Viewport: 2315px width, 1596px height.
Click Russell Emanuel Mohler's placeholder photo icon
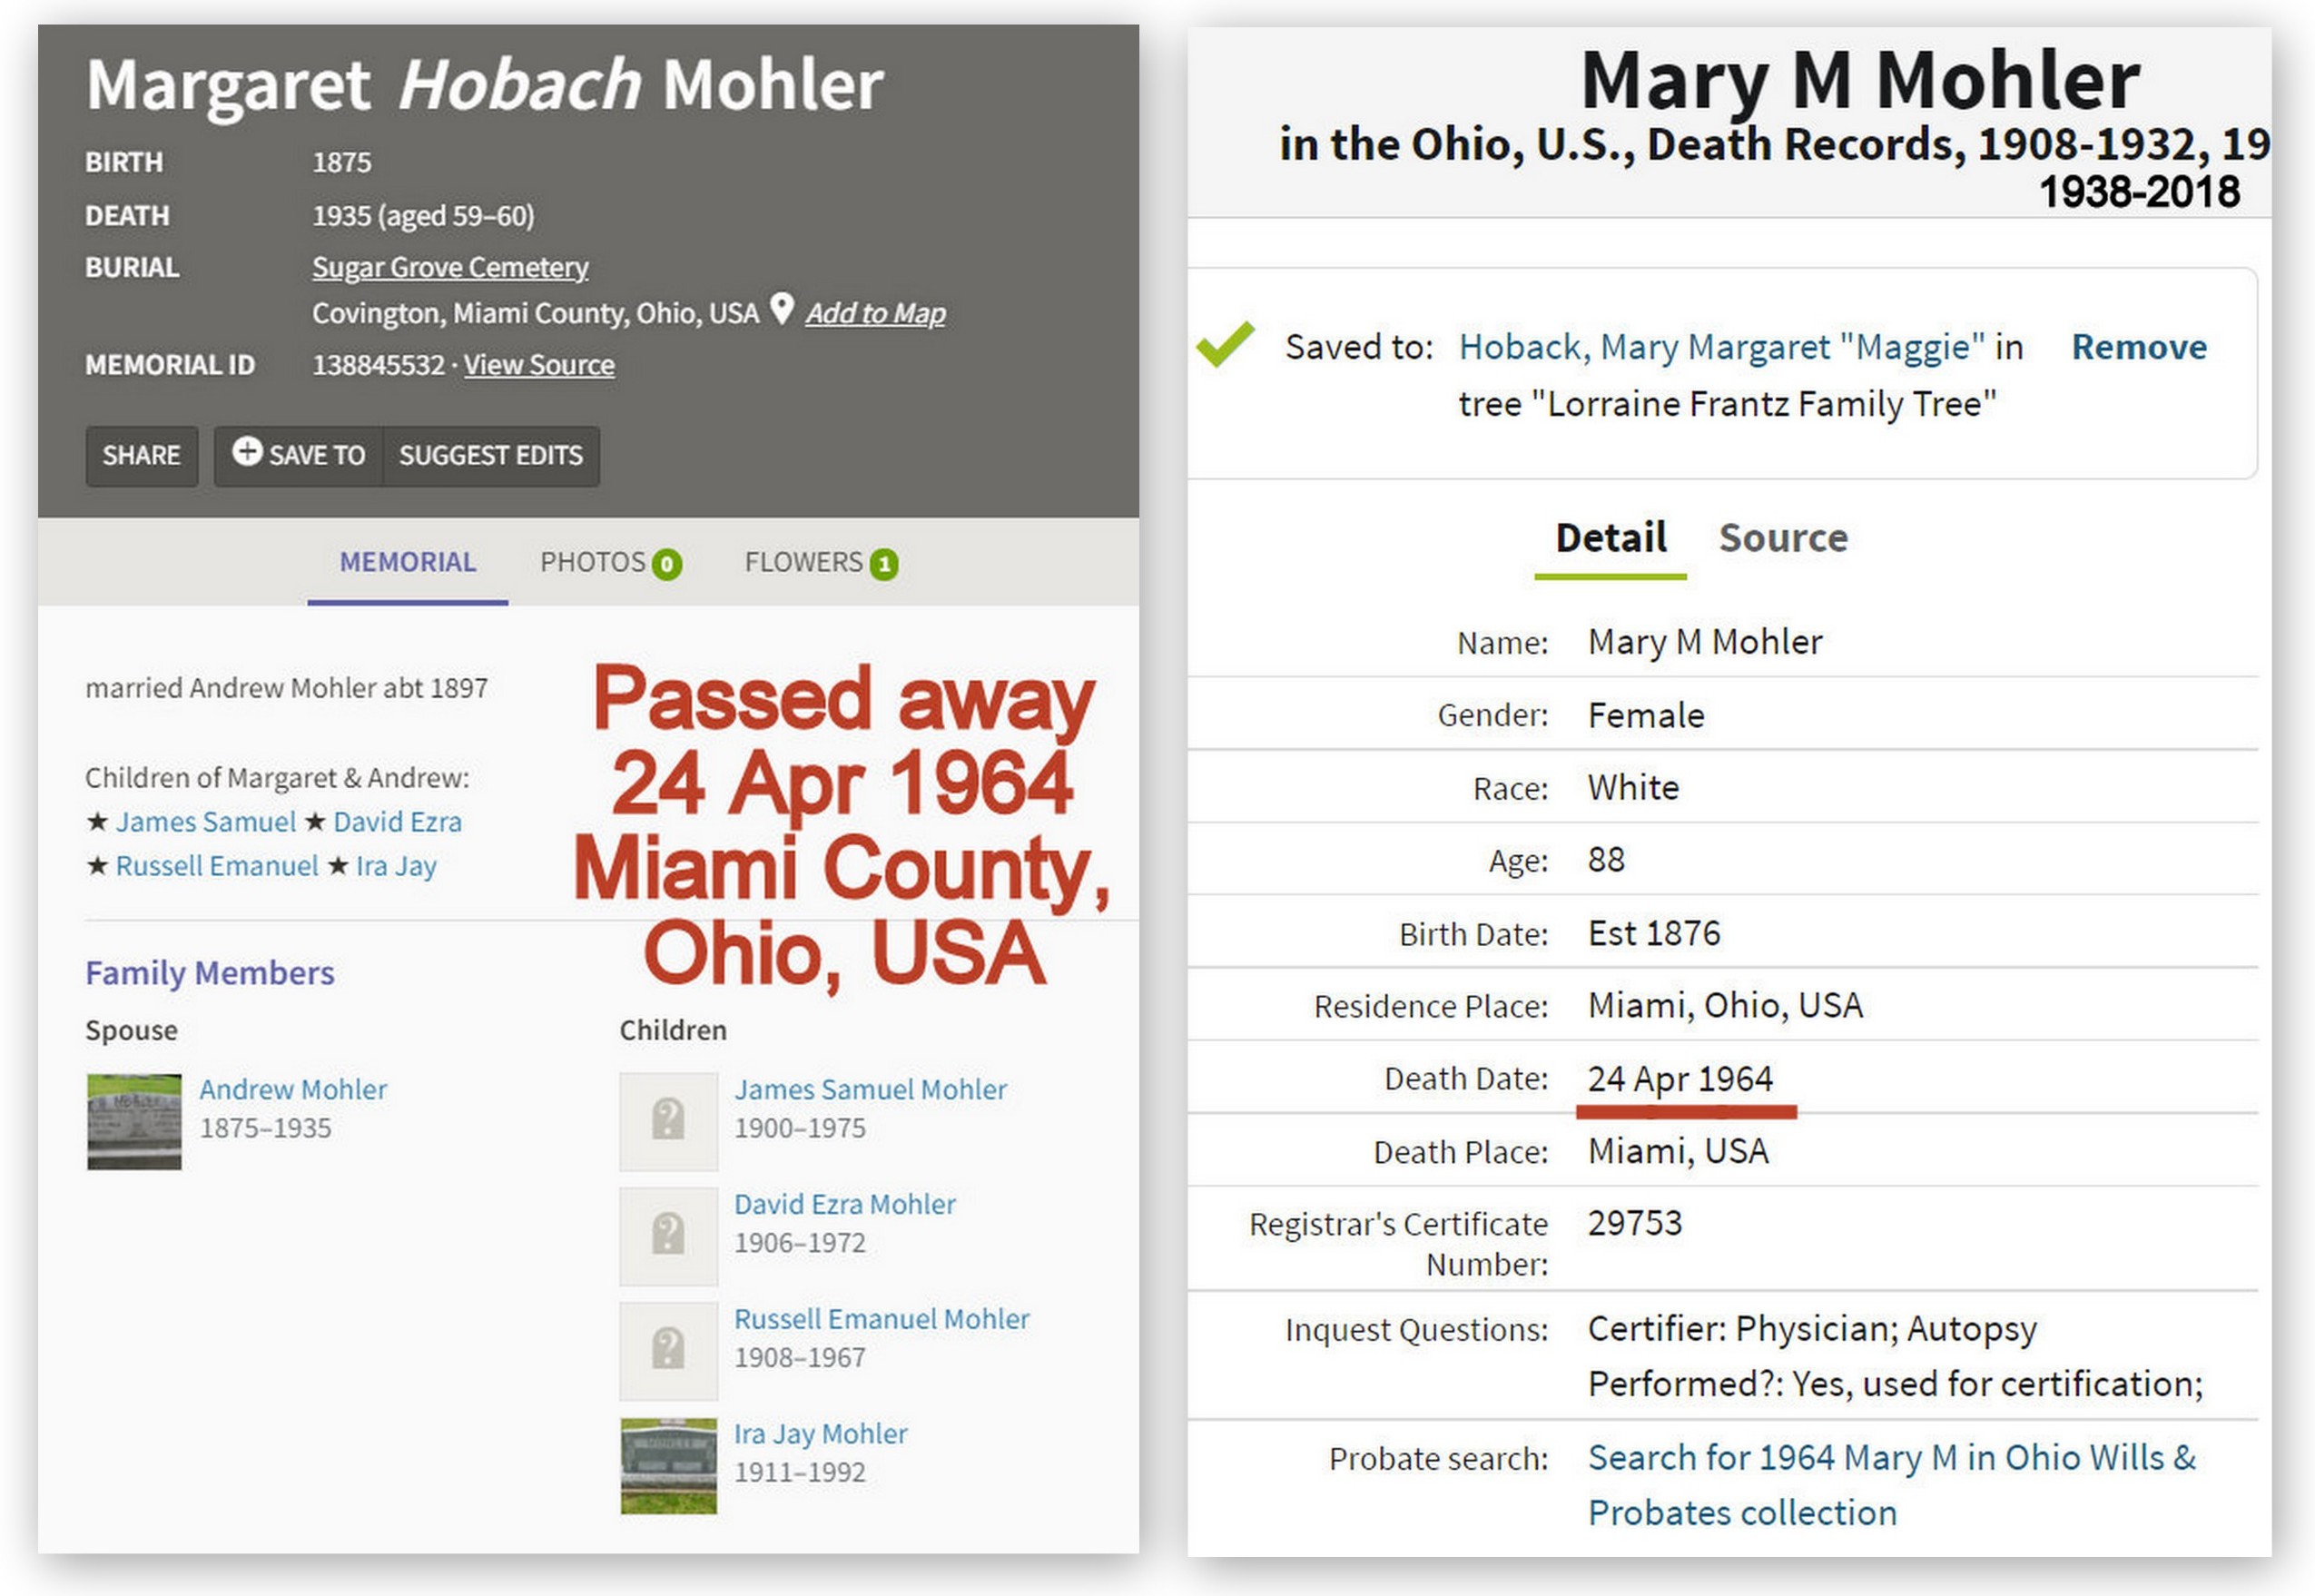click(668, 1351)
